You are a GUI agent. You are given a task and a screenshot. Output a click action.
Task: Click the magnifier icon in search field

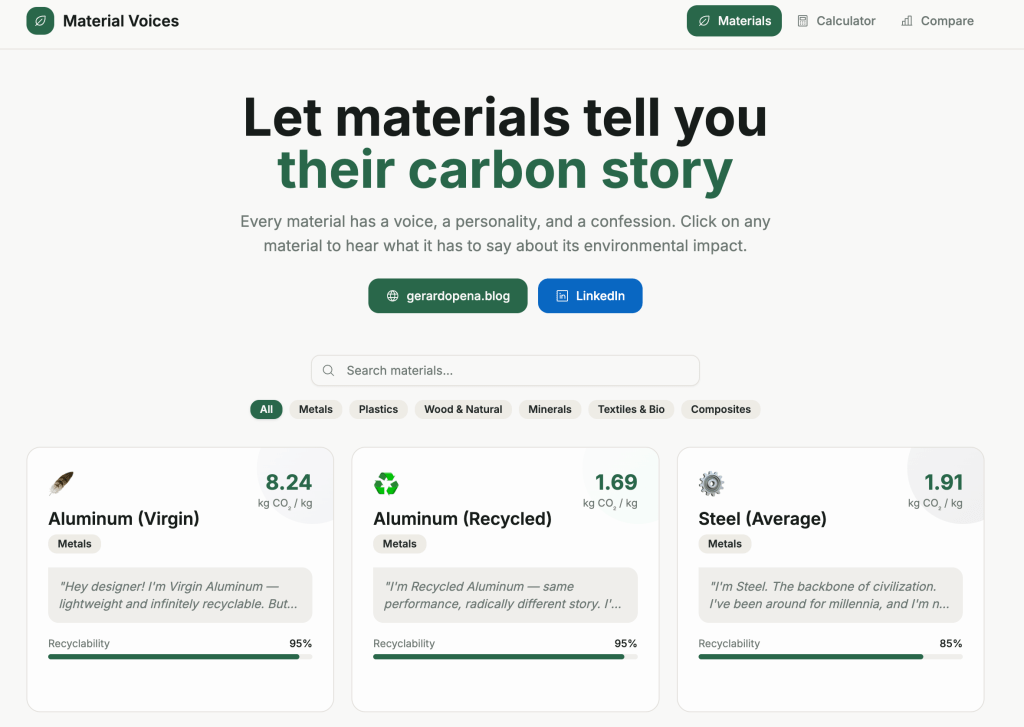[329, 371]
